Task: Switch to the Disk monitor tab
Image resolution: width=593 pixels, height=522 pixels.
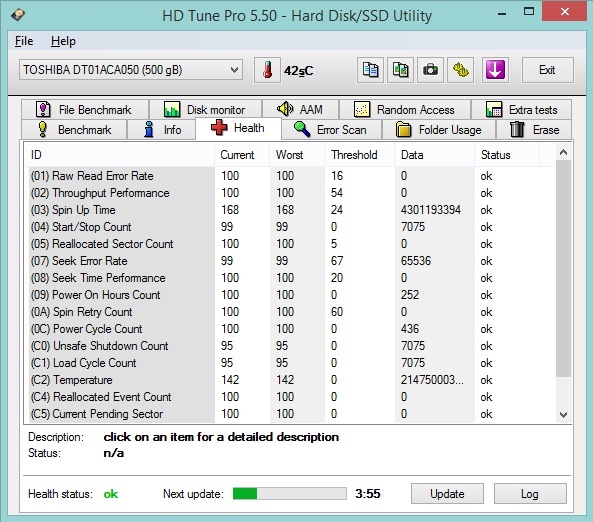Action: click(x=205, y=110)
